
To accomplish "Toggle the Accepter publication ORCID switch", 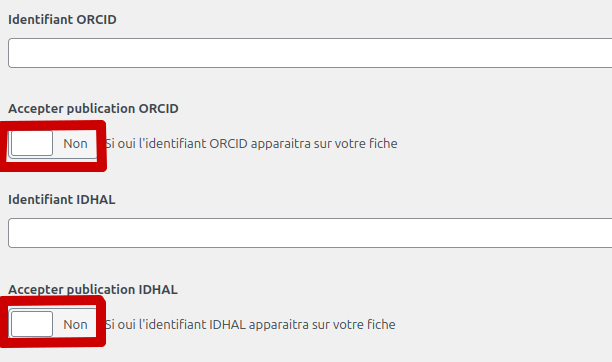I will pyautogui.click(x=52, y=144).
